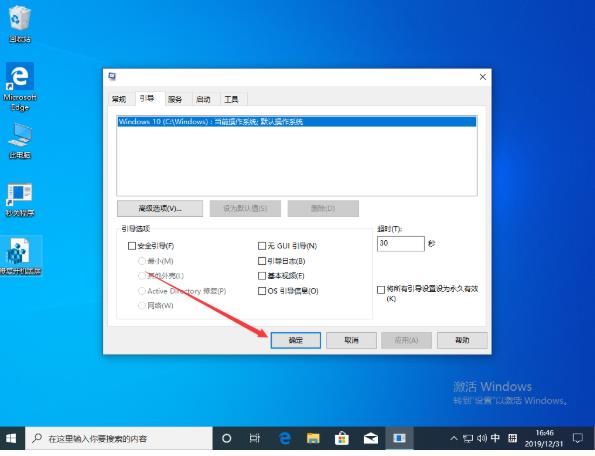The height and width of the screenshot is (456, 595).
Task: Open the Recycle Bin desktop icon
Action: [20, 24]
